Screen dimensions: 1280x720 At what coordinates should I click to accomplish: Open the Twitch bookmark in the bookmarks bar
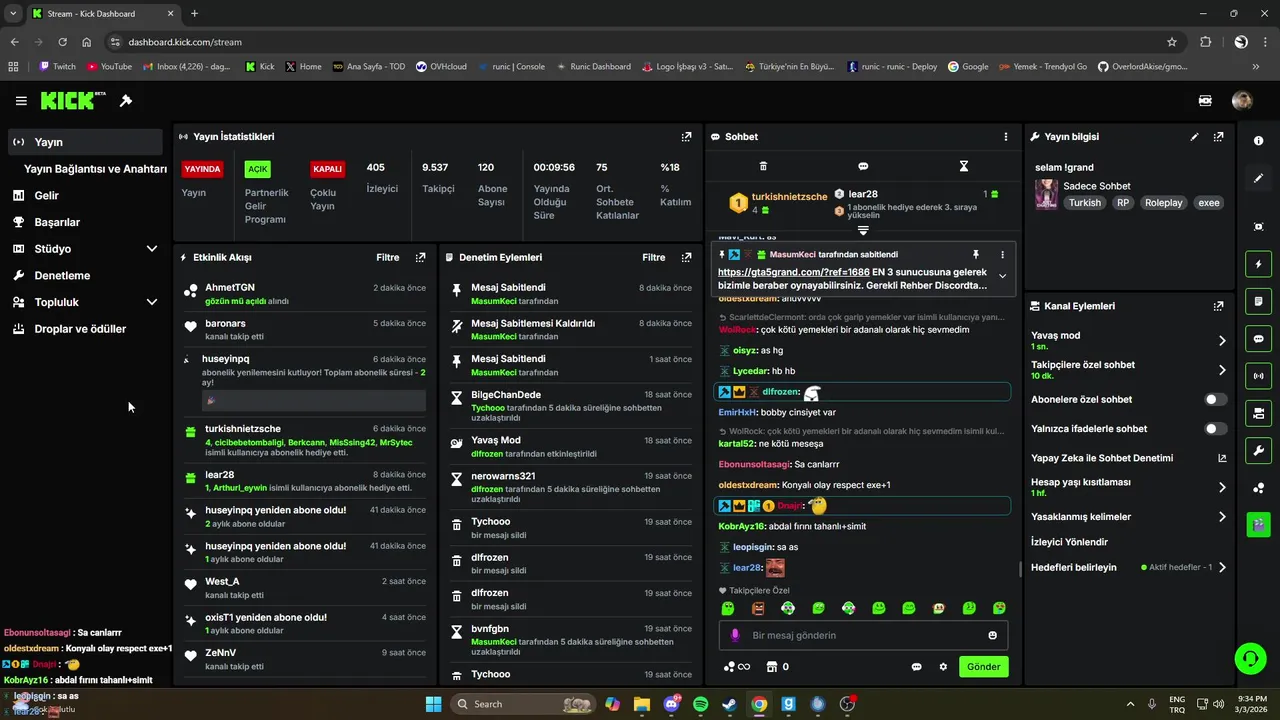(57, 67)
